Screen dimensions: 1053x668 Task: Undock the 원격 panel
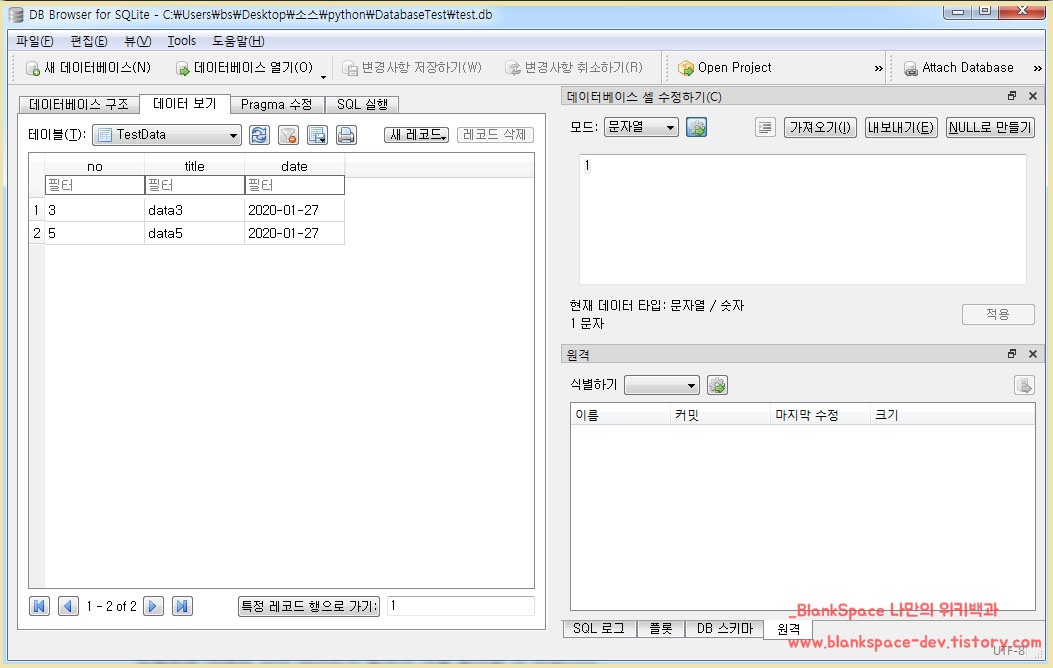click(1012, 354)
